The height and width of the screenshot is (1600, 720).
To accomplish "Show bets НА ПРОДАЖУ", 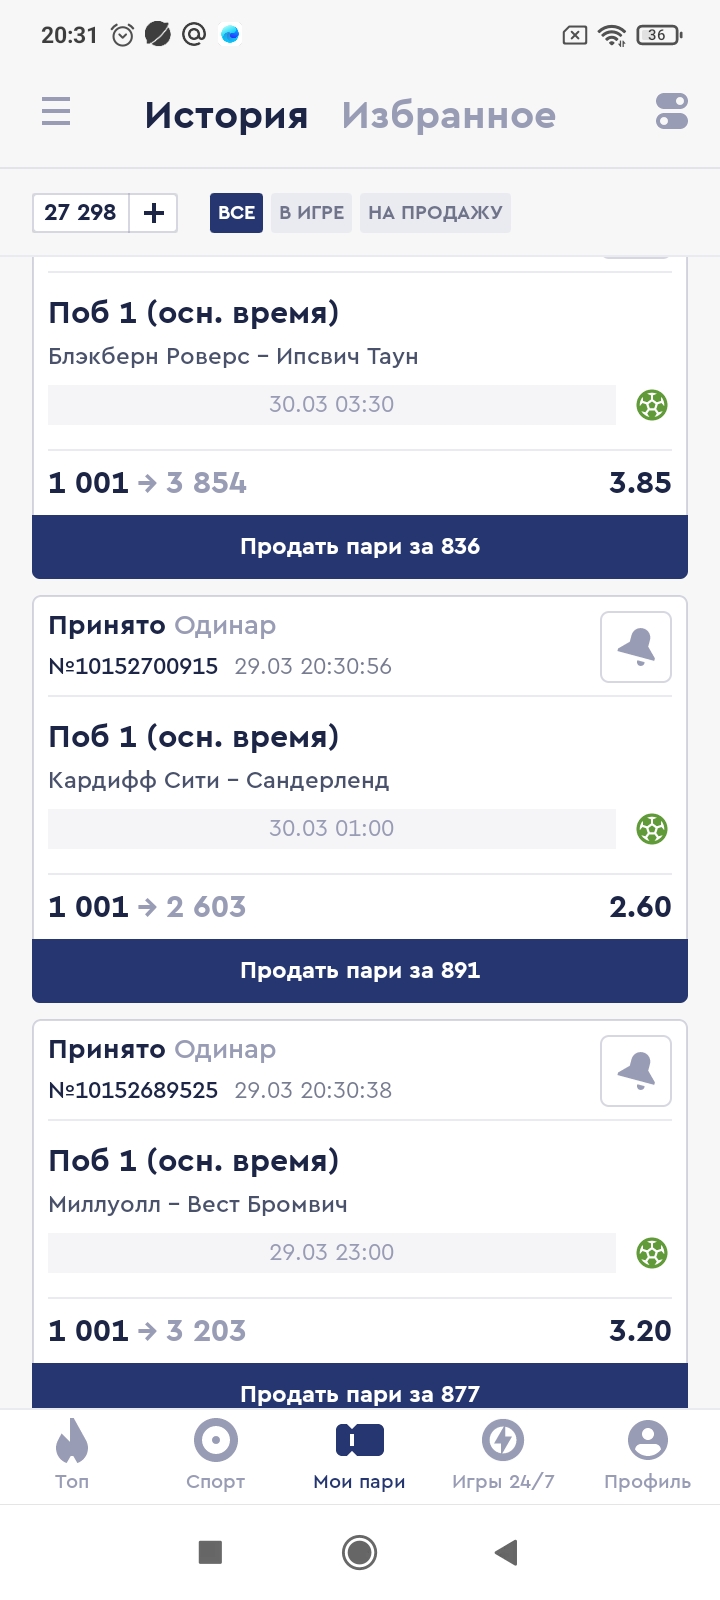I will 435,213.
